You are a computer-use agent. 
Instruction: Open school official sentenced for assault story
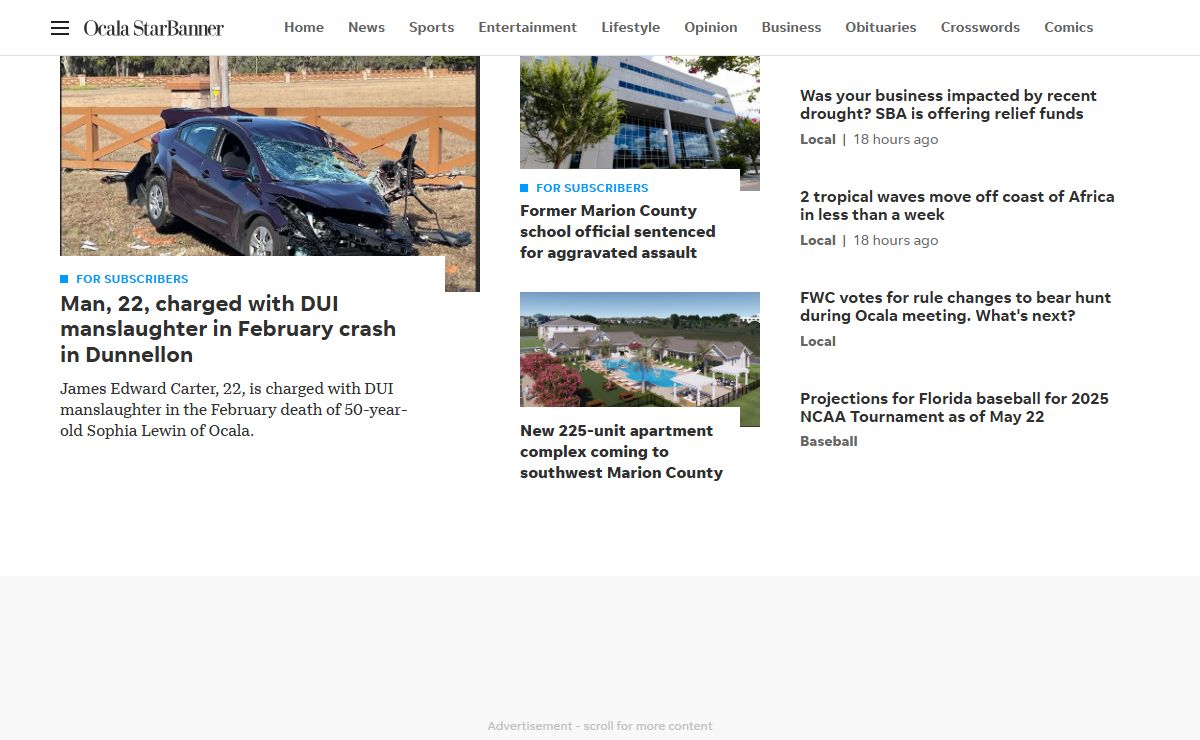618,232
